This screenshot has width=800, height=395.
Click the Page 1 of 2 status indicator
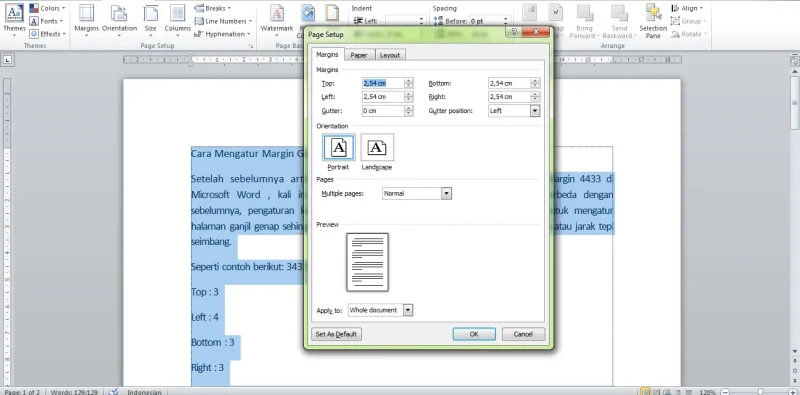point(22,392)
